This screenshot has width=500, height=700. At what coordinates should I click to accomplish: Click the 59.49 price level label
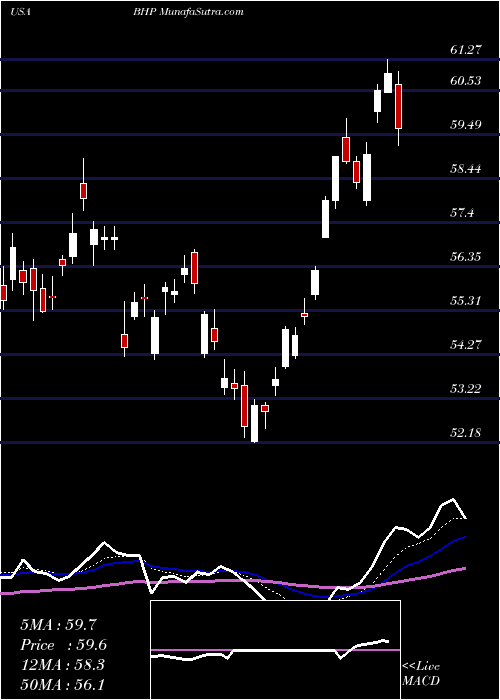pos(466,125)
